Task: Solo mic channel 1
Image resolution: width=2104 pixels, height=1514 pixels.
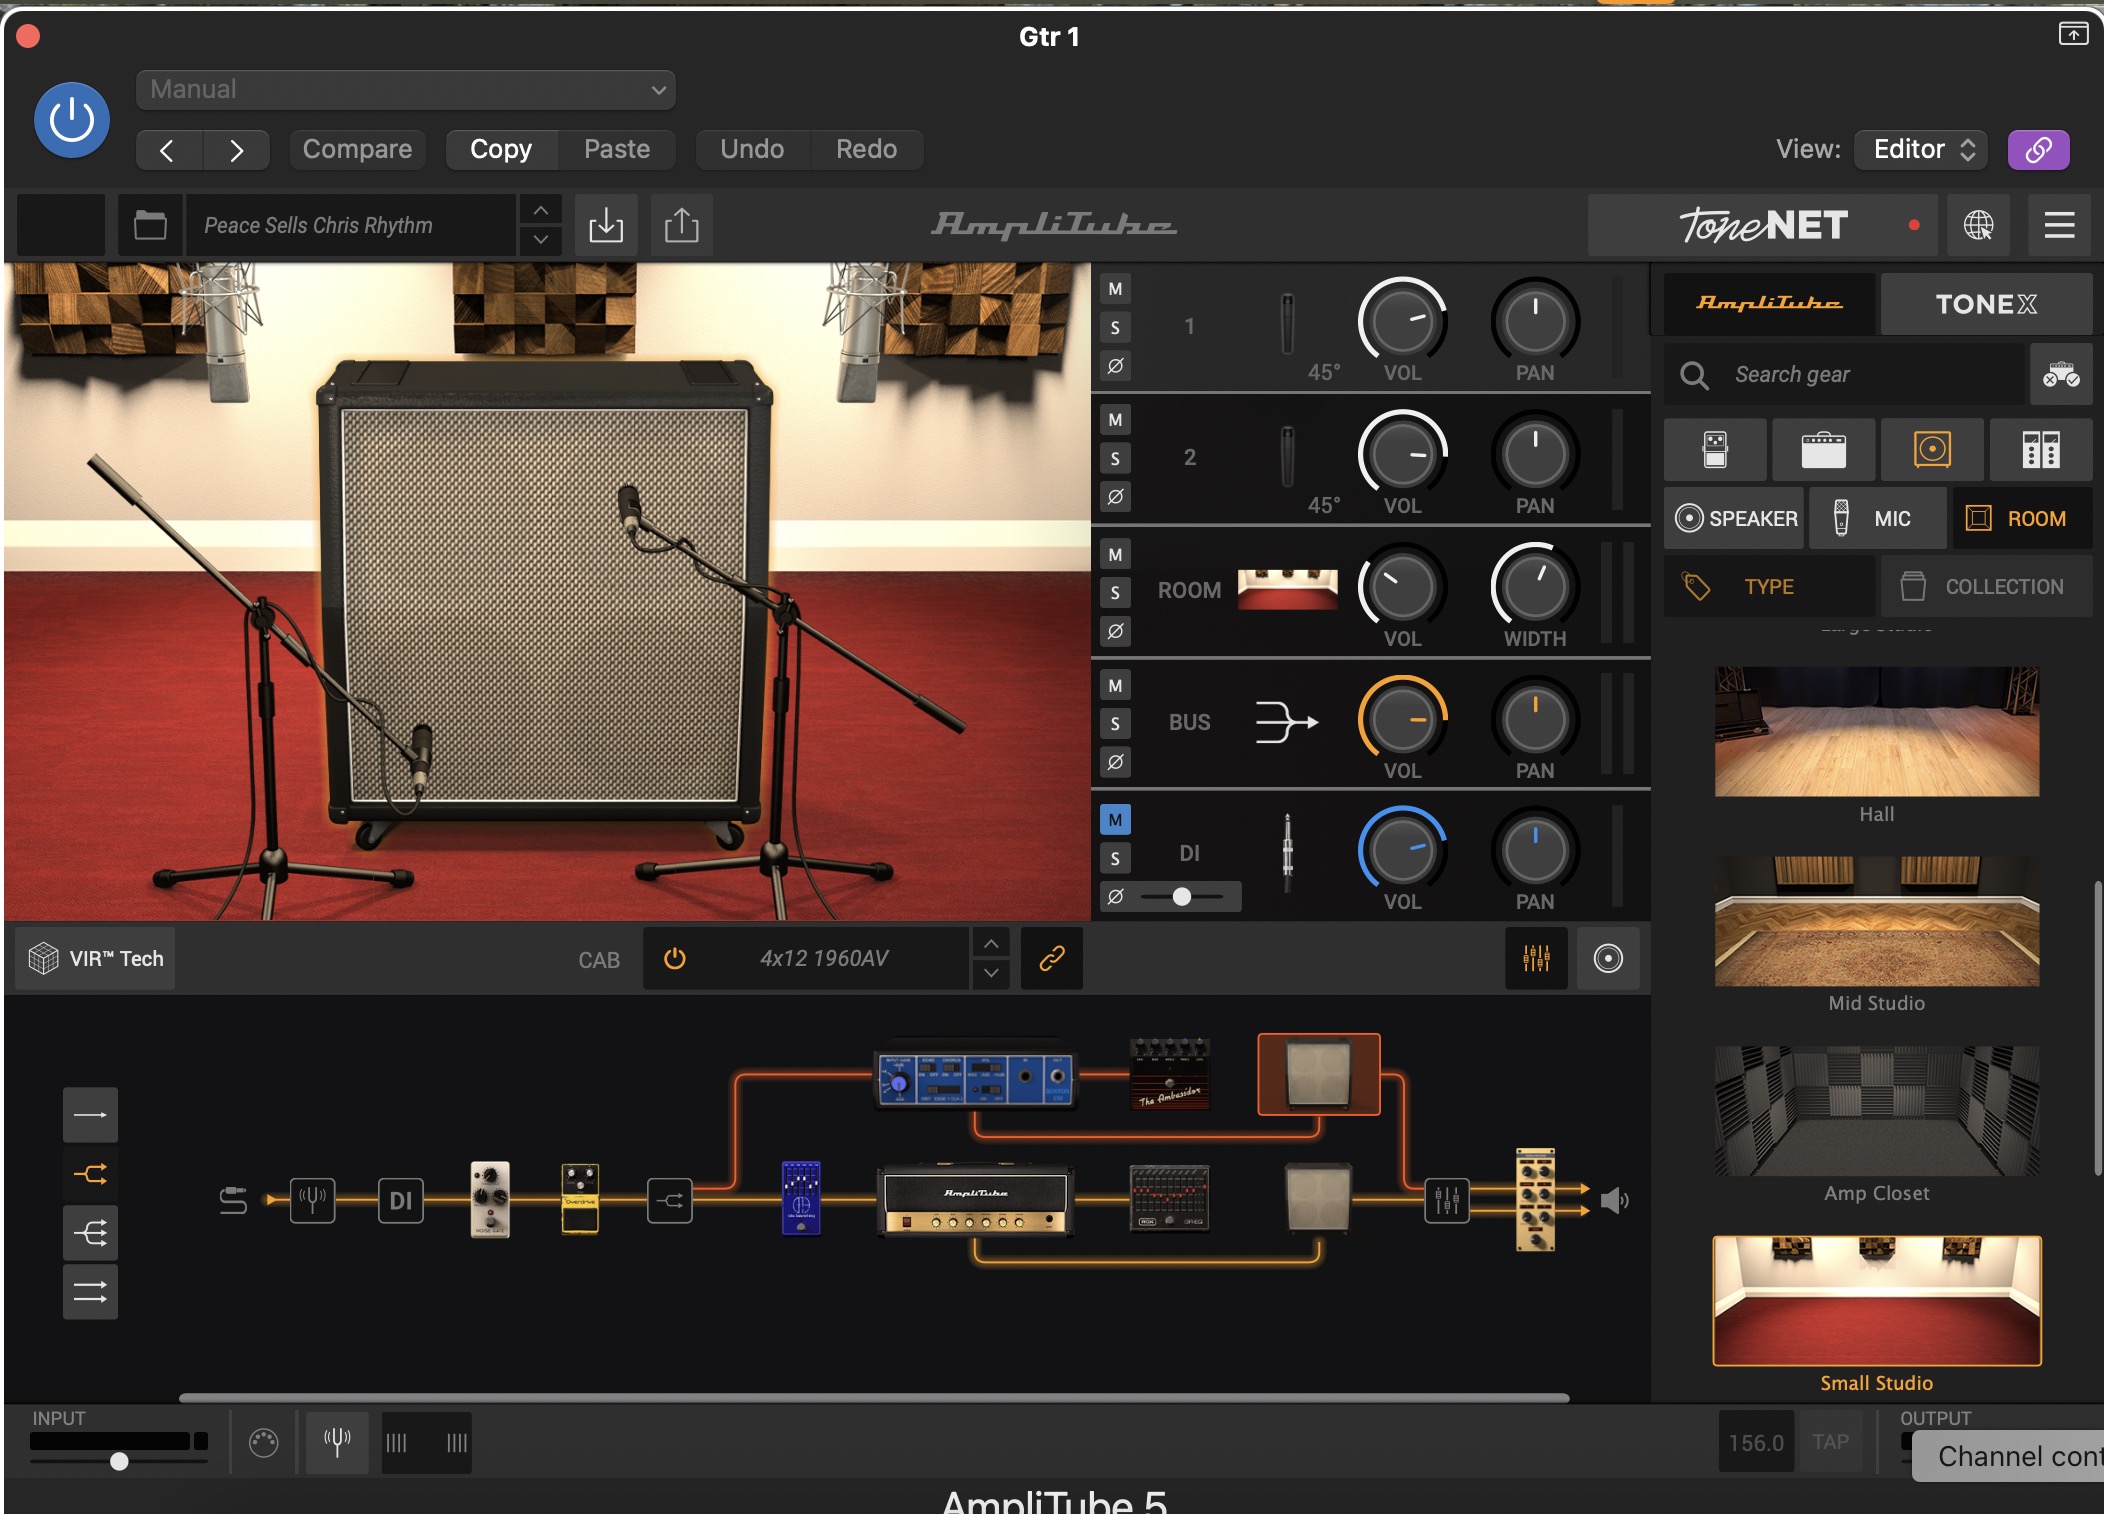Action: pos(1115,327)
